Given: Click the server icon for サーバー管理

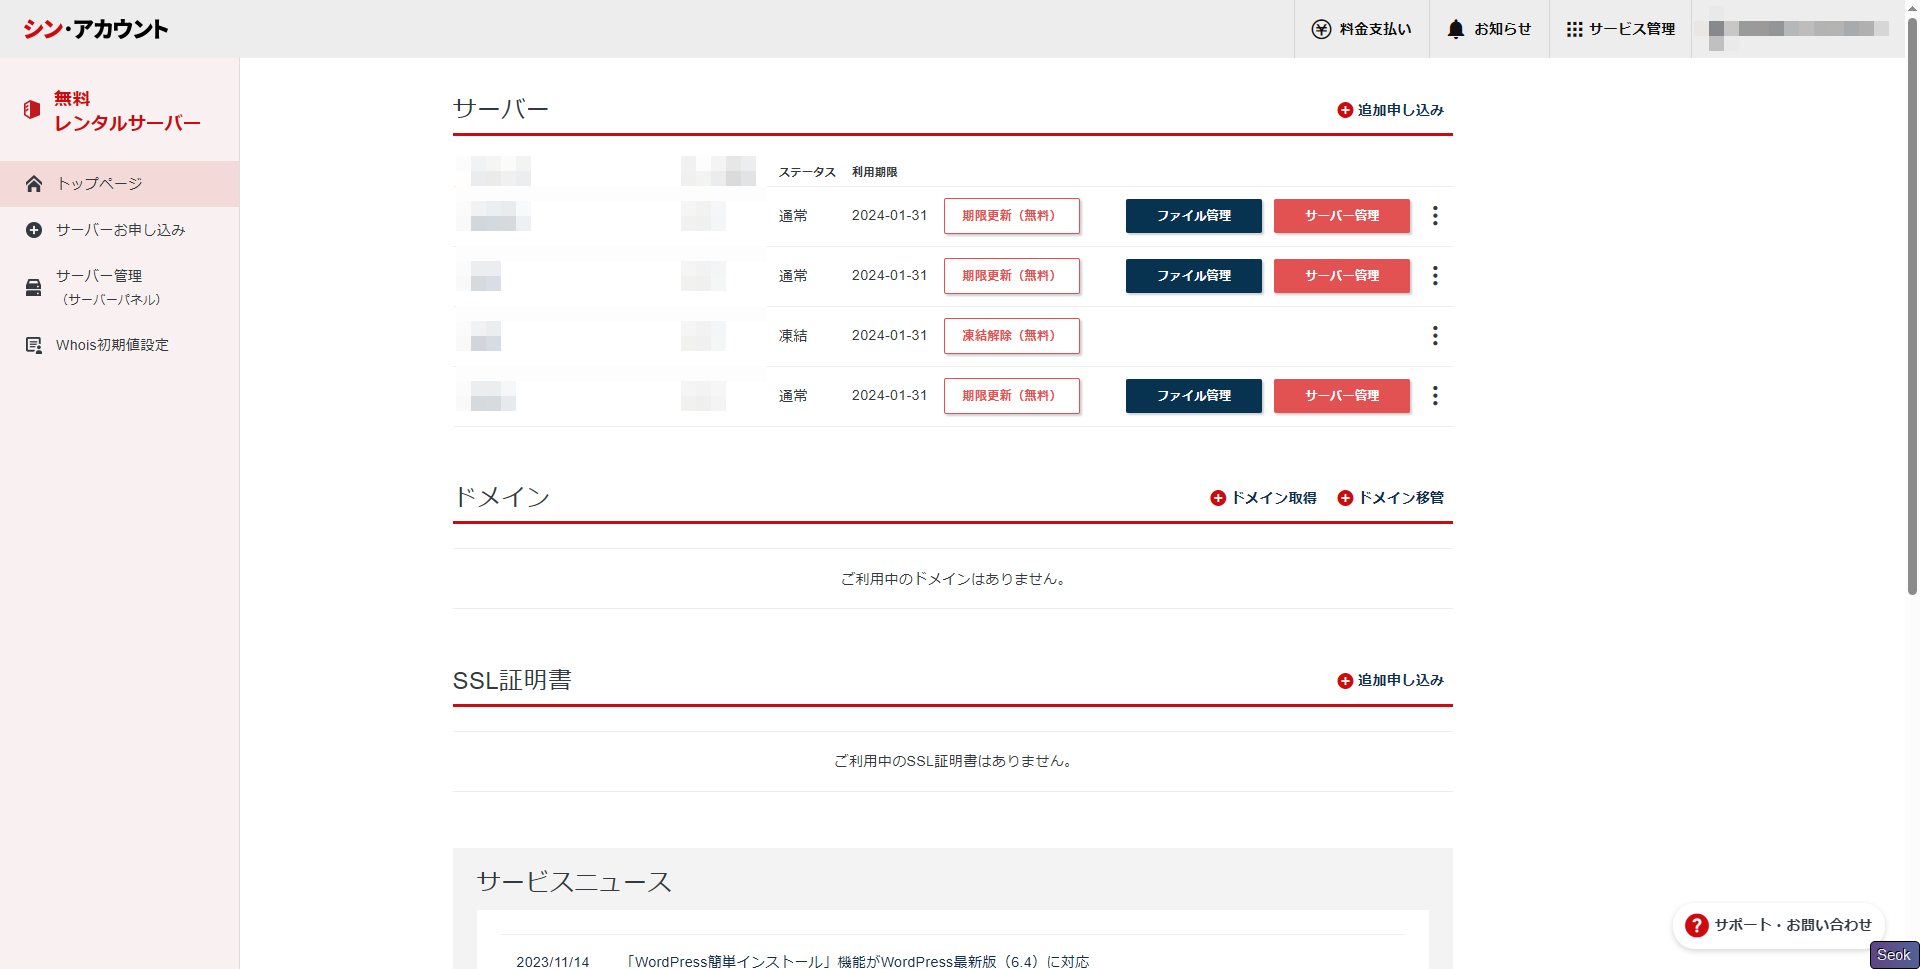Looking at the screenshot, I should coord(34,288).
